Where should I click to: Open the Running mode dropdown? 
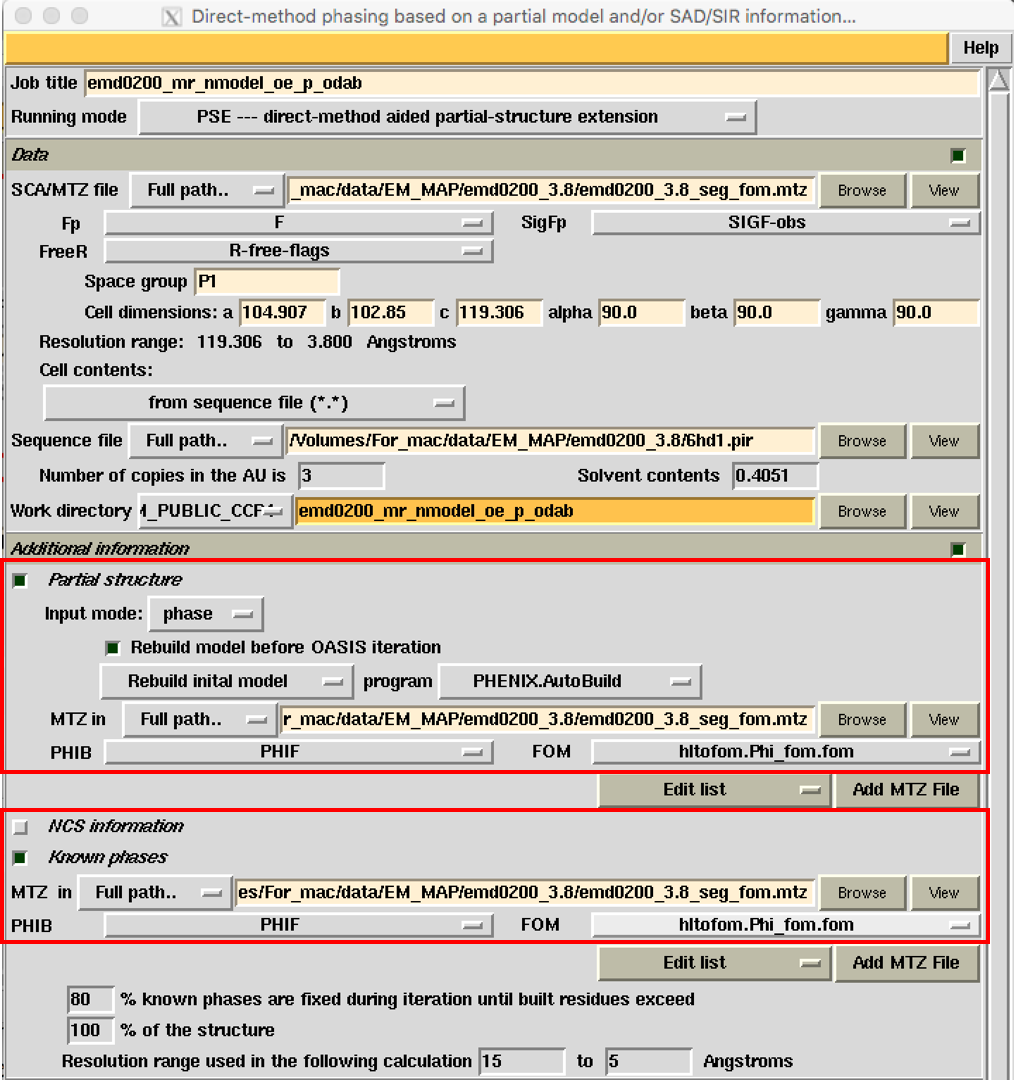446,117
